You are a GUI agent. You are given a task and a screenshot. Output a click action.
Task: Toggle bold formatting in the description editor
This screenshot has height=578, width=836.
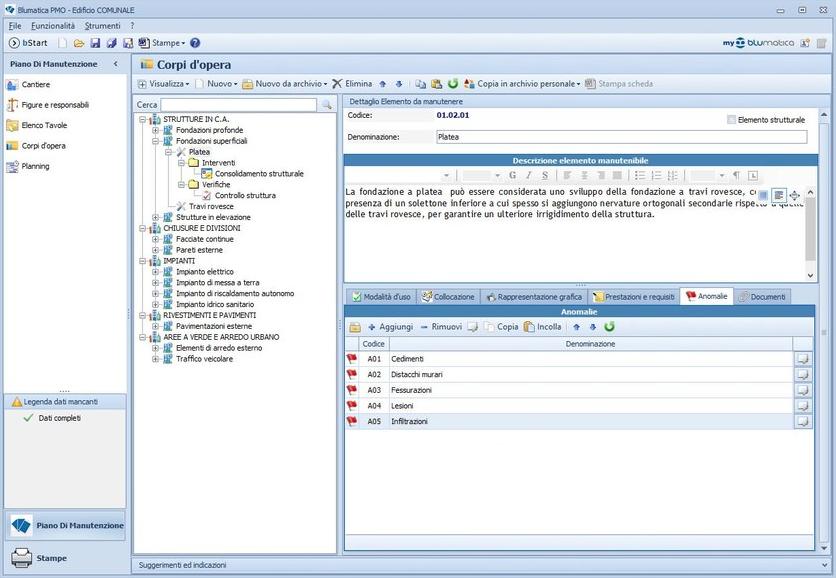click(x=510, y=175)
